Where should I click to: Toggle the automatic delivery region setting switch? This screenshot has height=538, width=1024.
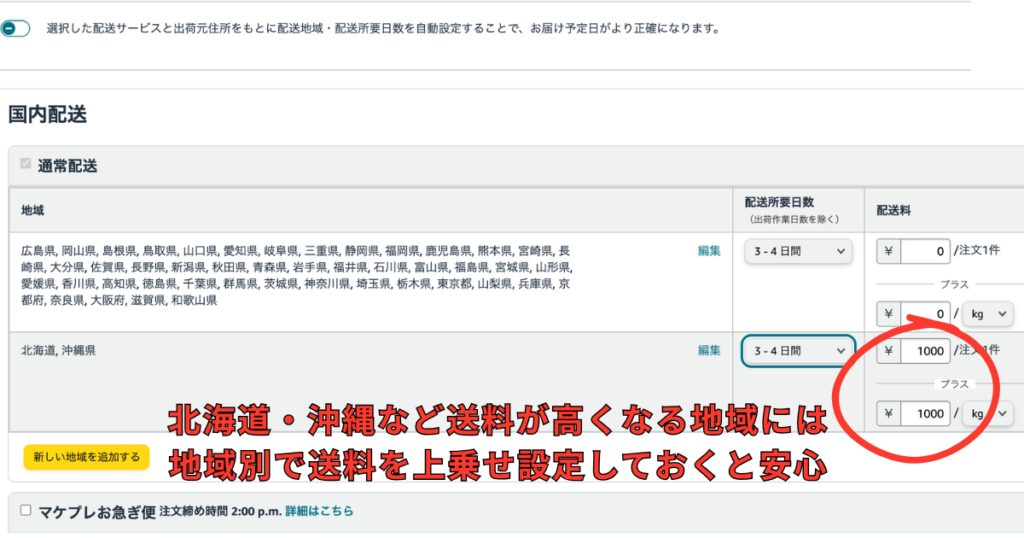(16, 29)
